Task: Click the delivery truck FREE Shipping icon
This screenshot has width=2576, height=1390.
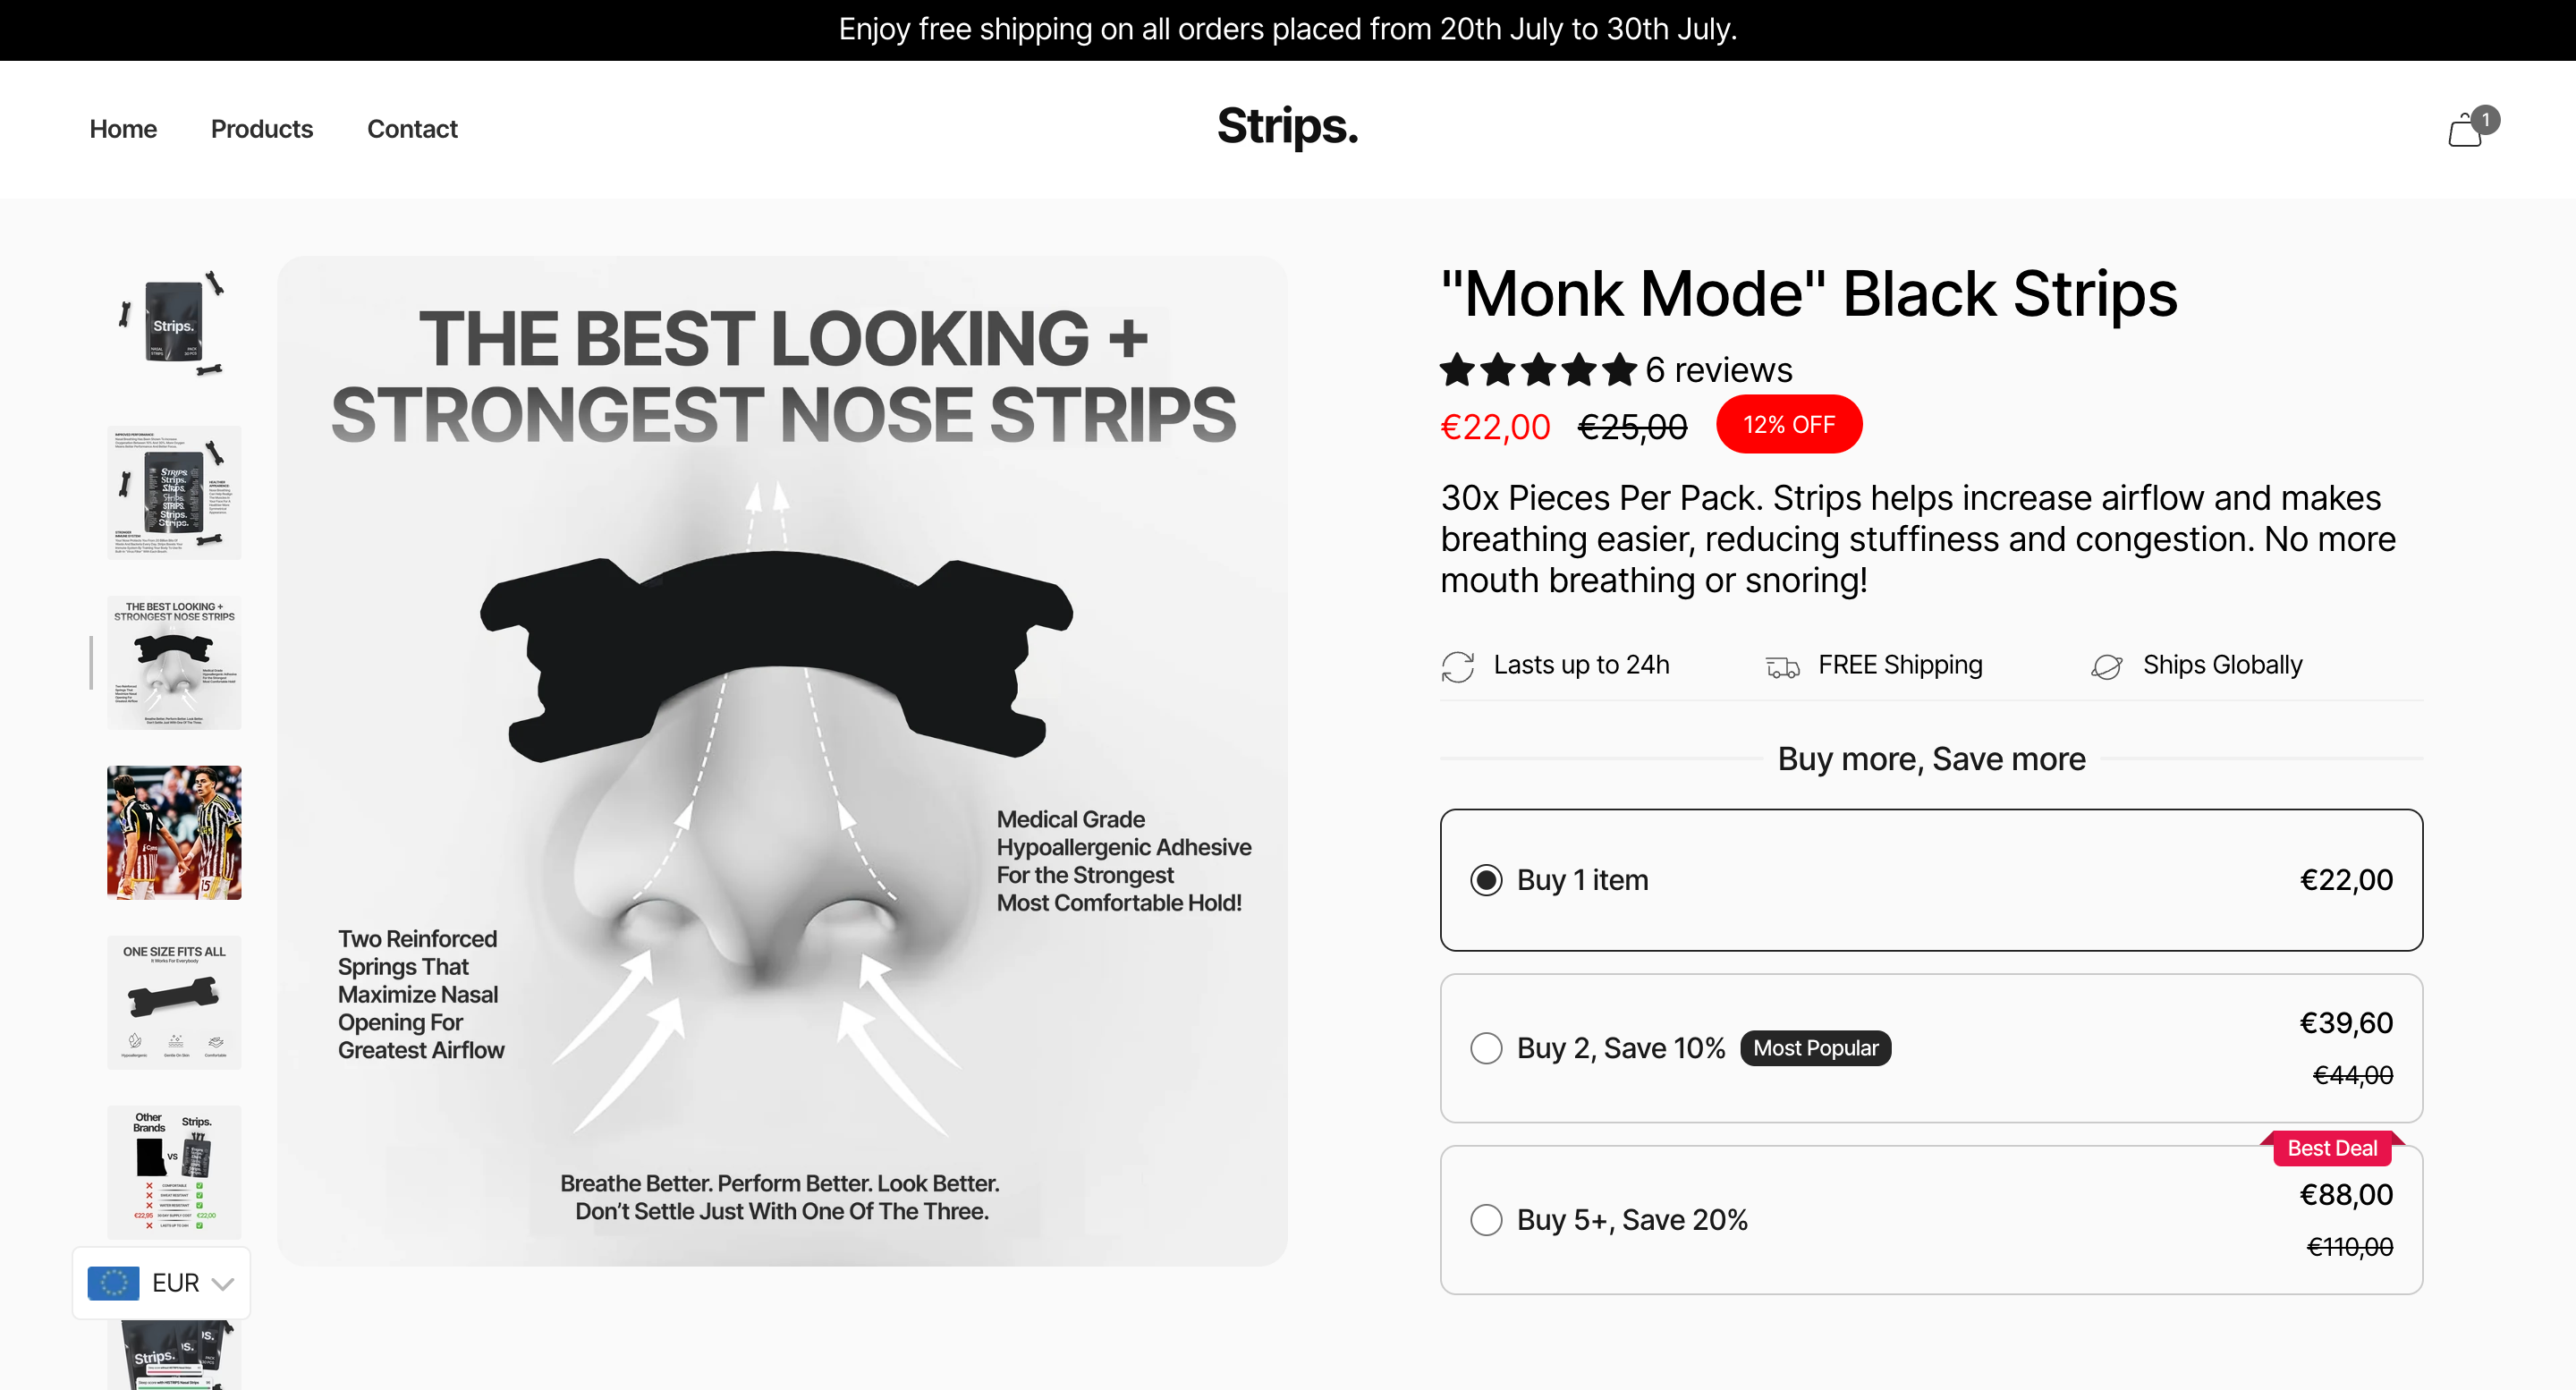Action: (x=1782, y=667)
